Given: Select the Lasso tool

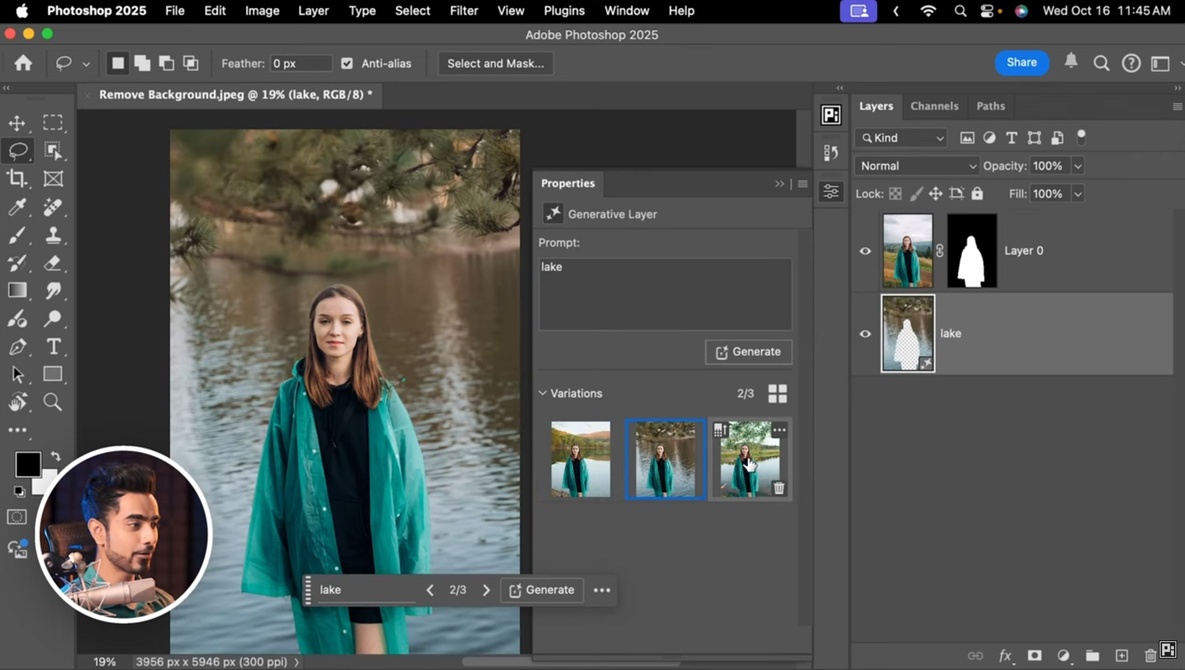Looking at the screenshot, I should pos(18,151).
